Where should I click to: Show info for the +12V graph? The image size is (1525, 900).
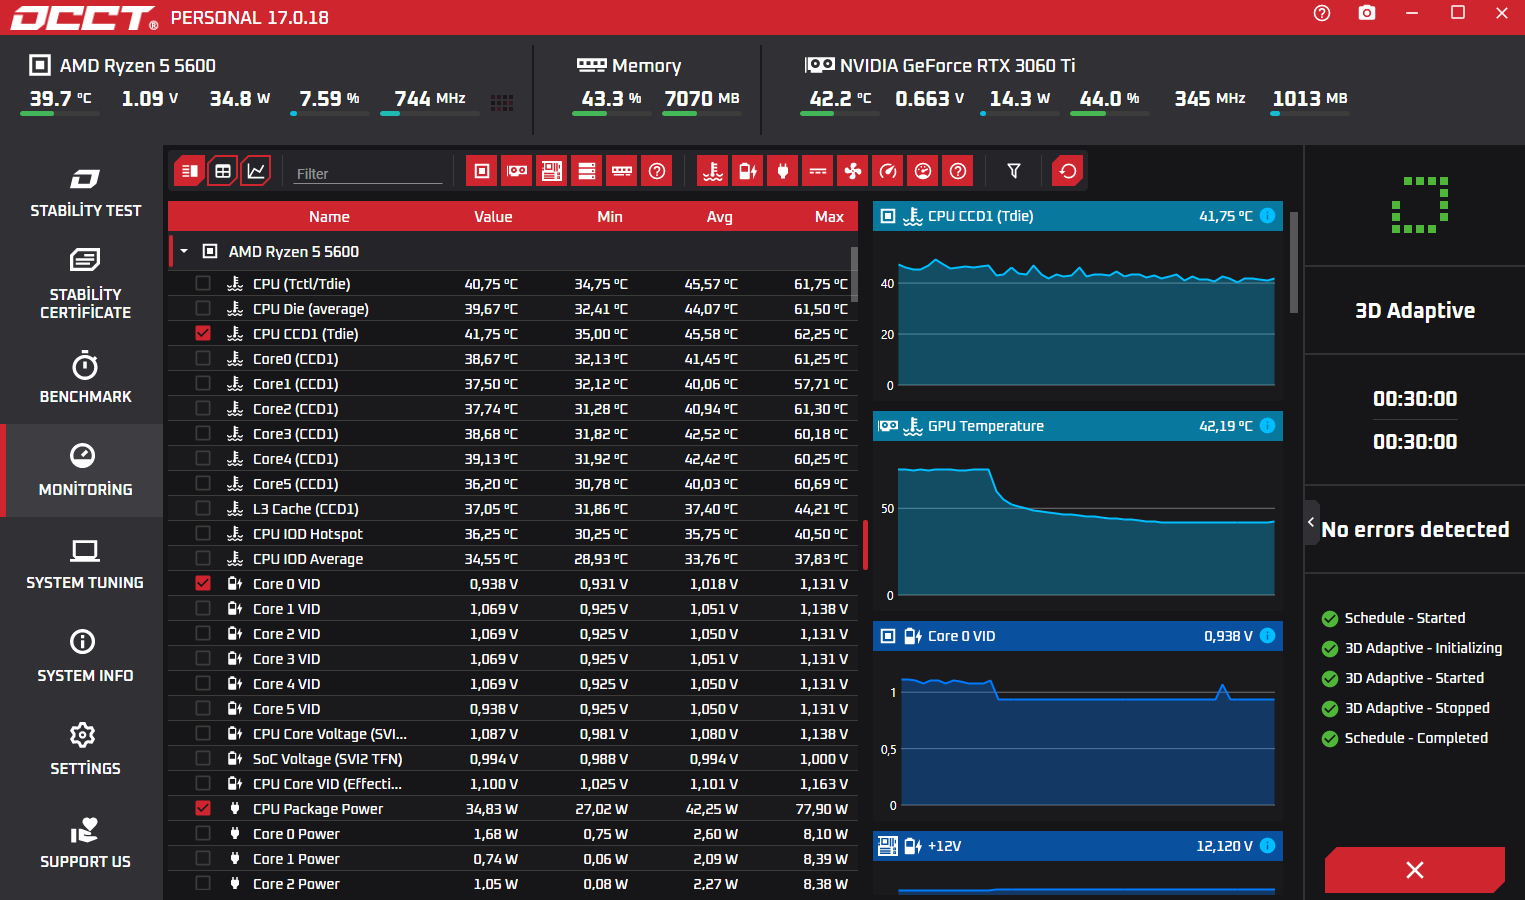(x=1268, y=846)
